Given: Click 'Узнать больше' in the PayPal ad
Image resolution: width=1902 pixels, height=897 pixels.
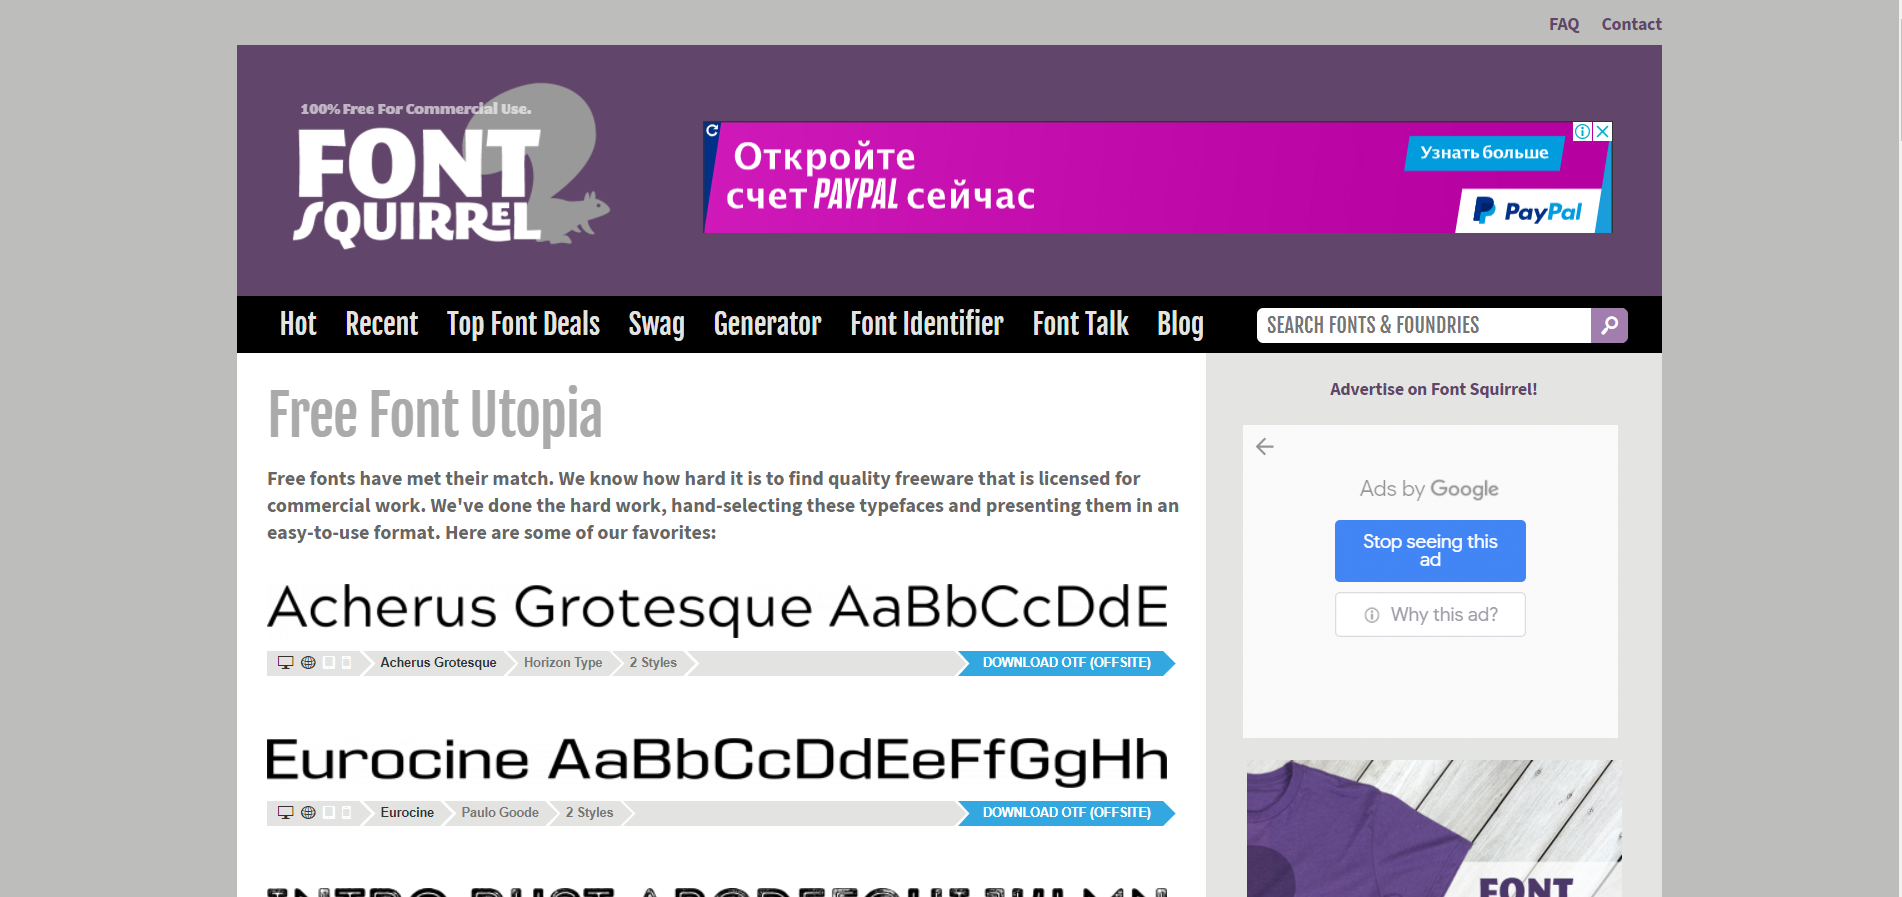Looking at the screenshot, I should point(1484,153).
